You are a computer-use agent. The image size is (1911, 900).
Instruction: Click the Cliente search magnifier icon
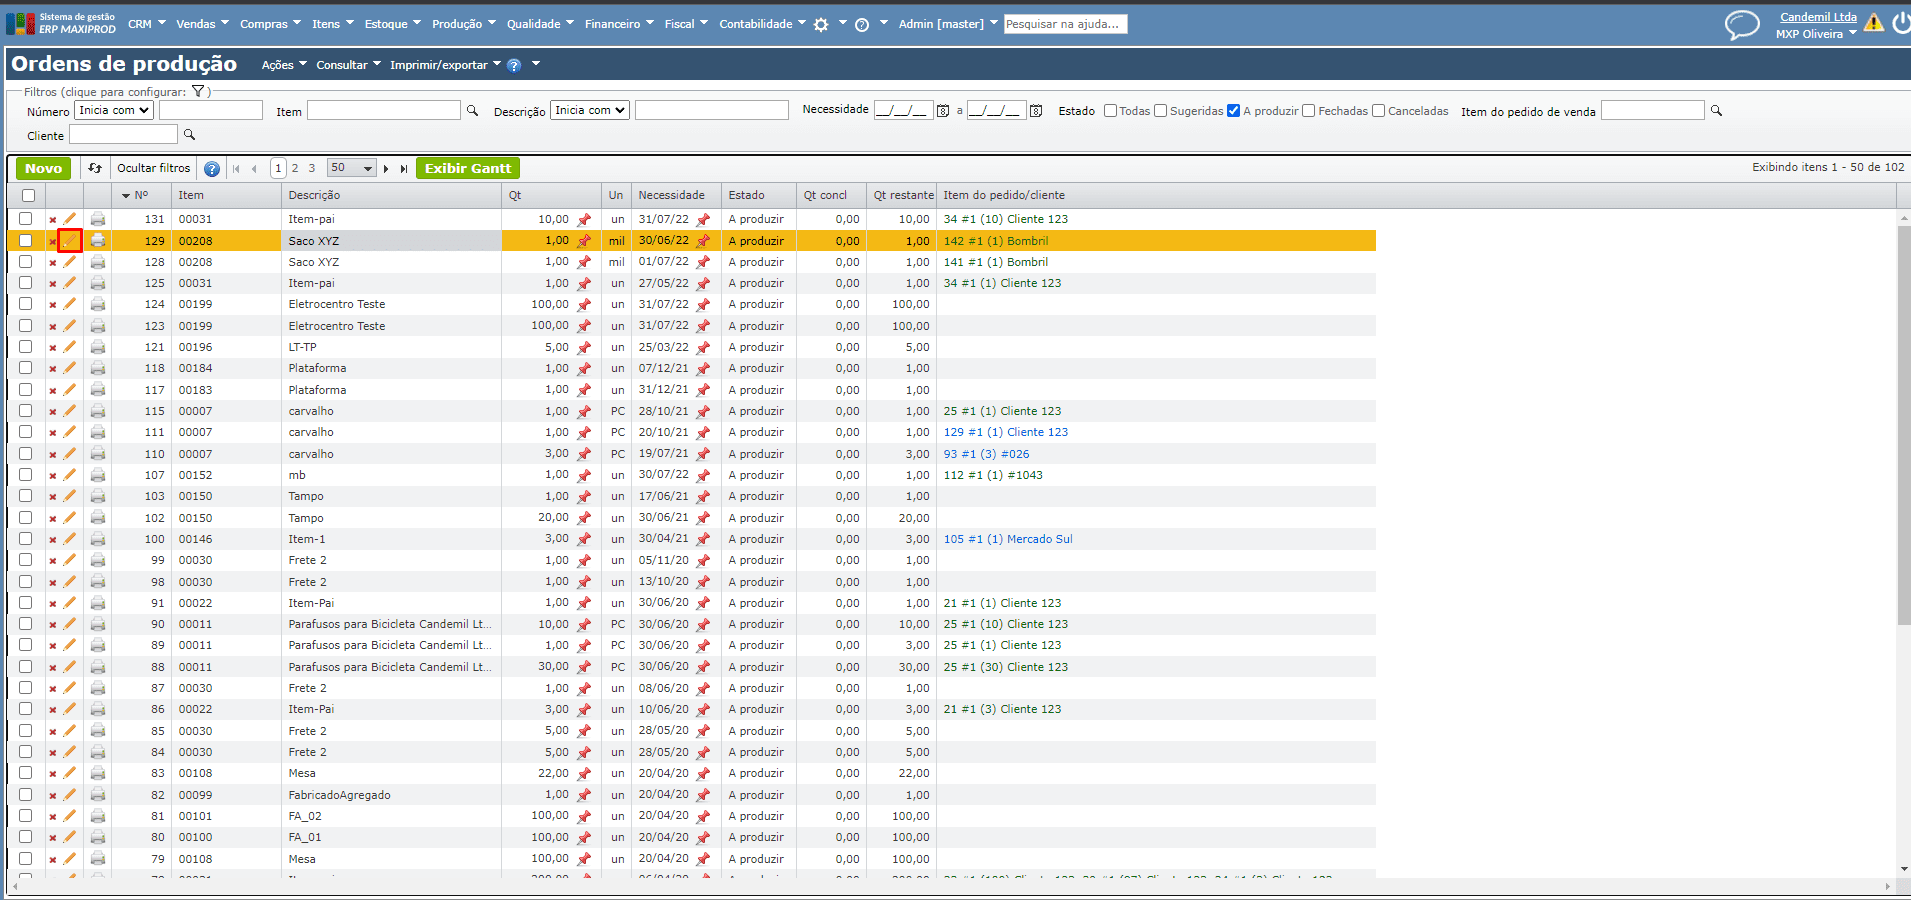tap(189, 135)
